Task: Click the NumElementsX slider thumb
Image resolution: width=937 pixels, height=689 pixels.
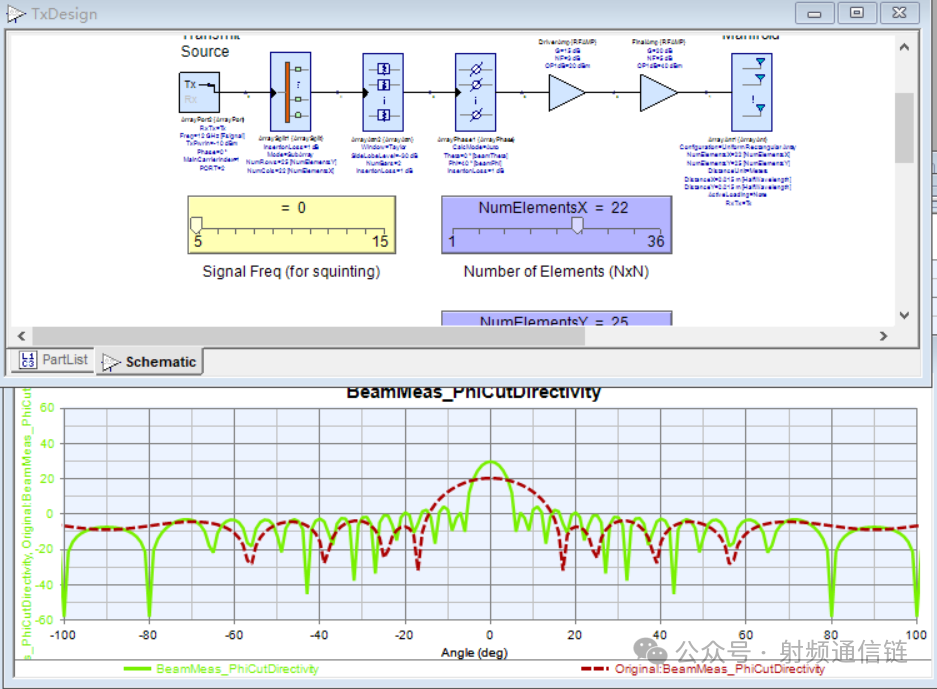Action: coord(577,225)
